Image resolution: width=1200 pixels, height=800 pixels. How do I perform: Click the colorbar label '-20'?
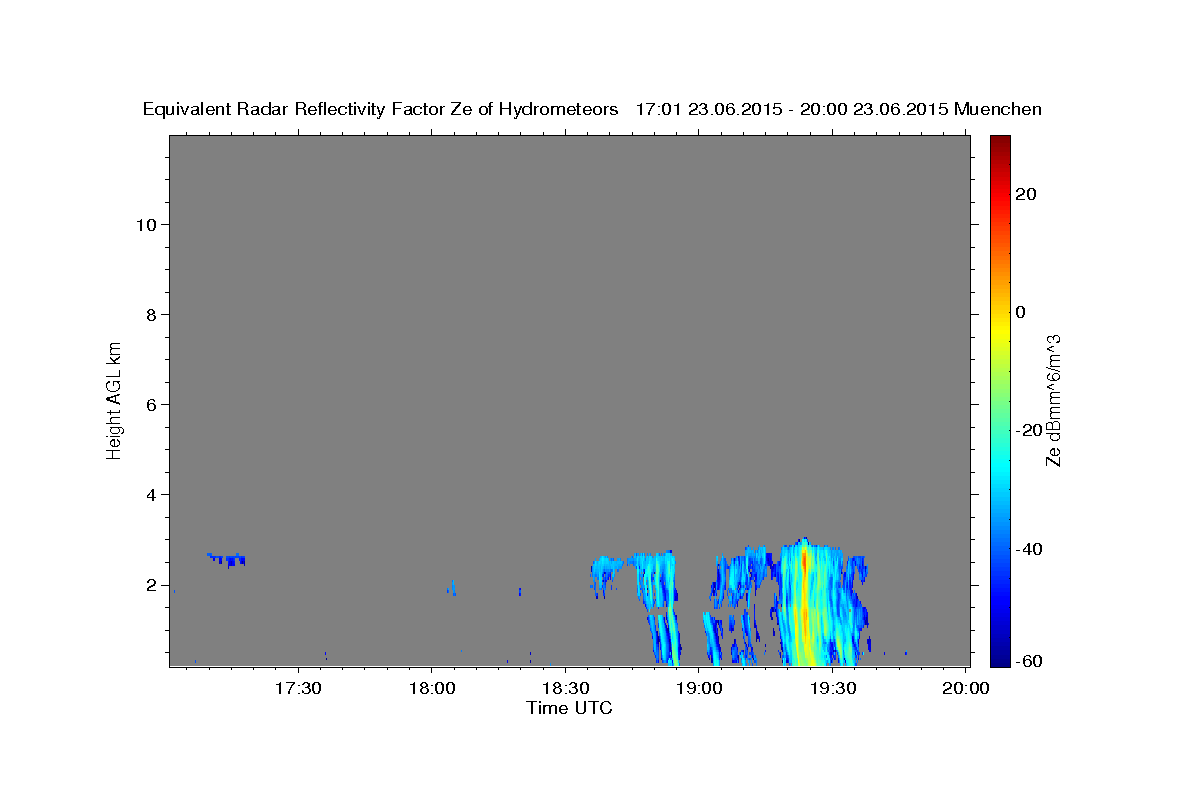tap(1028, 430)
